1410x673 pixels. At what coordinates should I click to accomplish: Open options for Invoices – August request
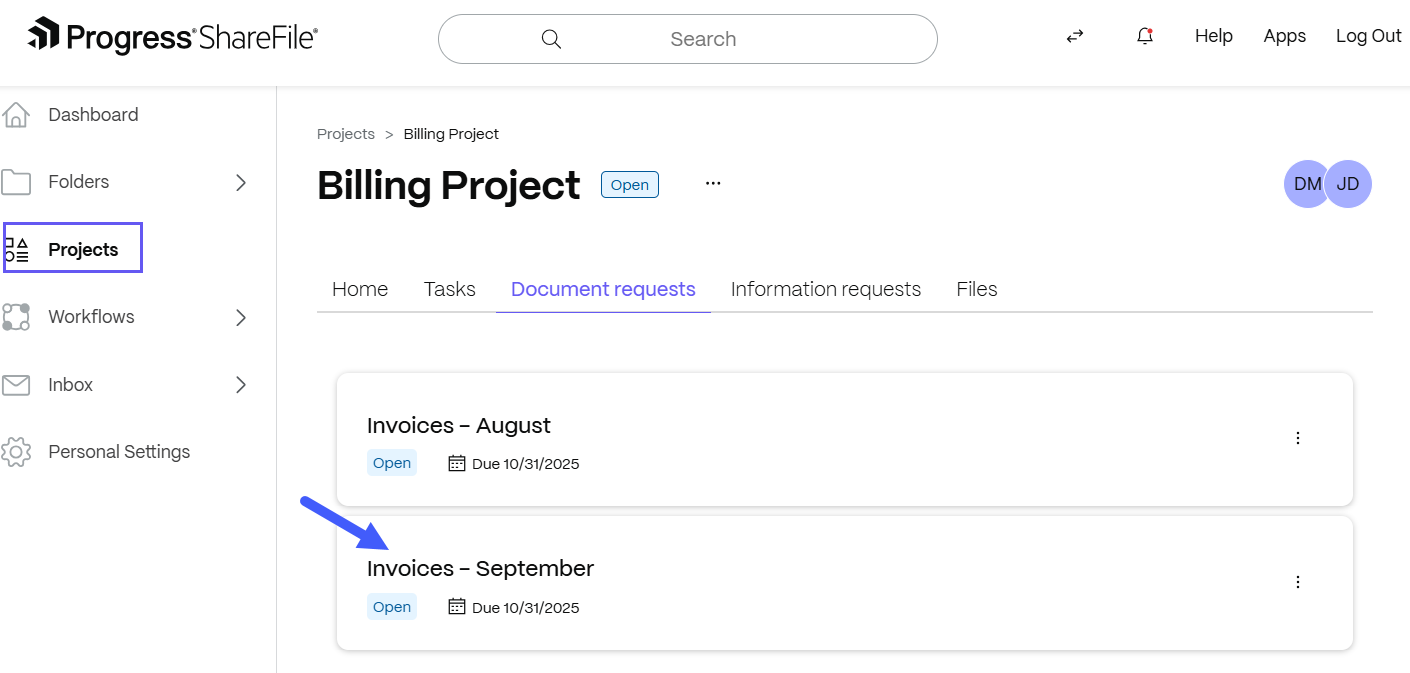[x=1298, y=438]
